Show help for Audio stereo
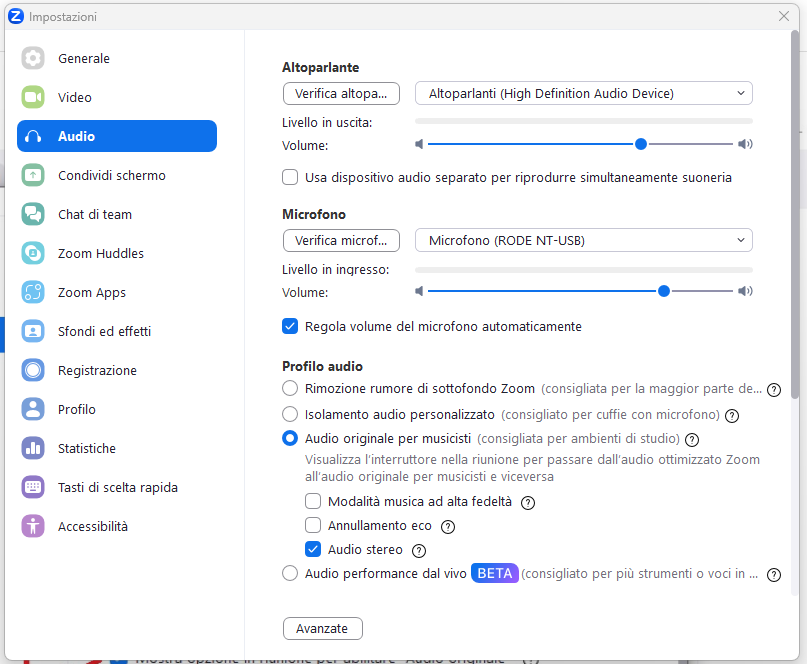The height and width of the screenshot is (664, 807). (419, 551)
